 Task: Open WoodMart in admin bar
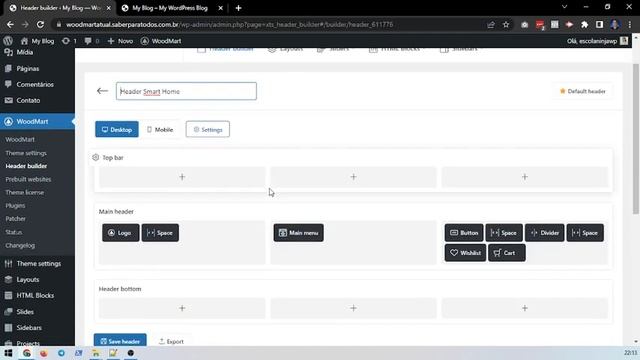tap(161, 41)
